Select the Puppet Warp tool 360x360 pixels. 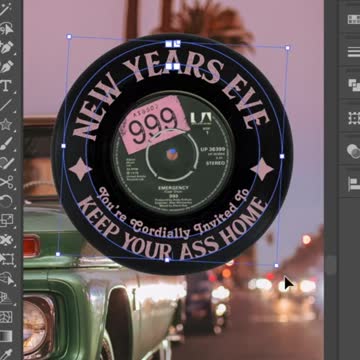[6, 240]
